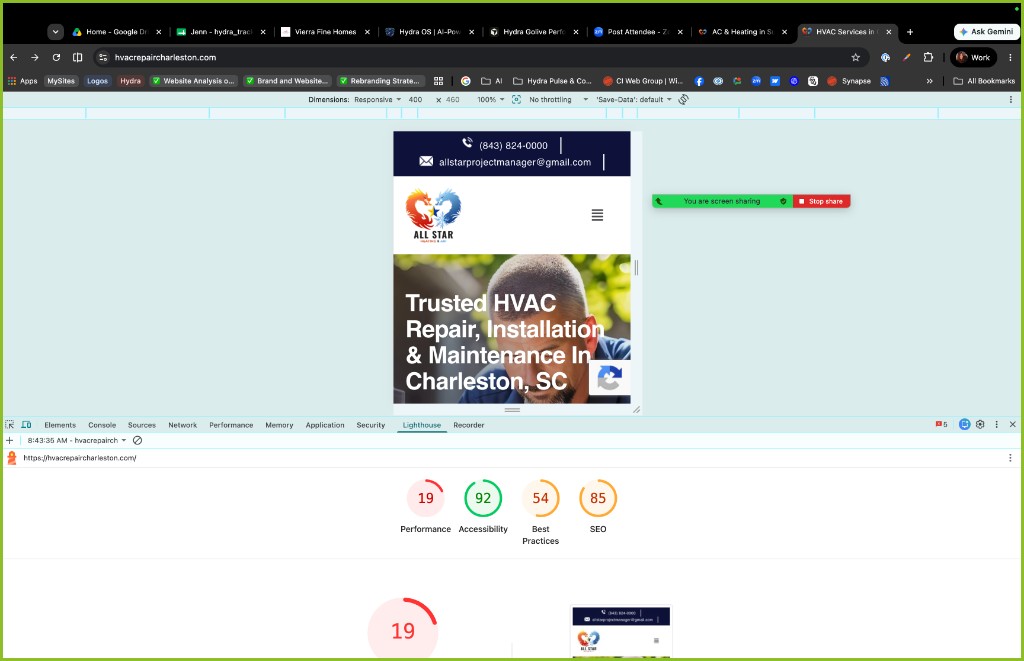Screen dimensions: 1024x661
Task: Reload the page
Action: click(56, 57)
